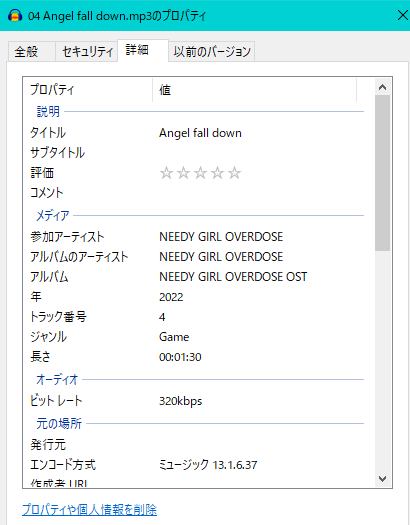Select the 評価 property label

point(42,173)
